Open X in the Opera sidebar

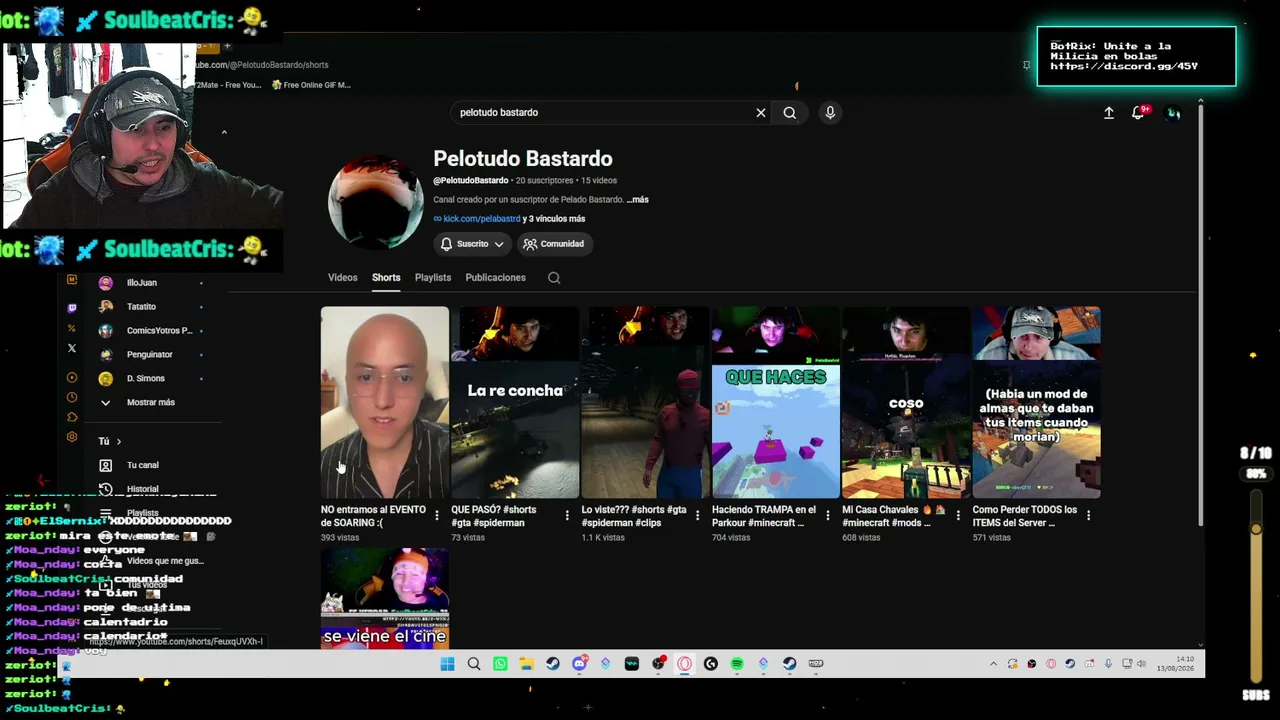pyautogui.click(x=71, y=348)
